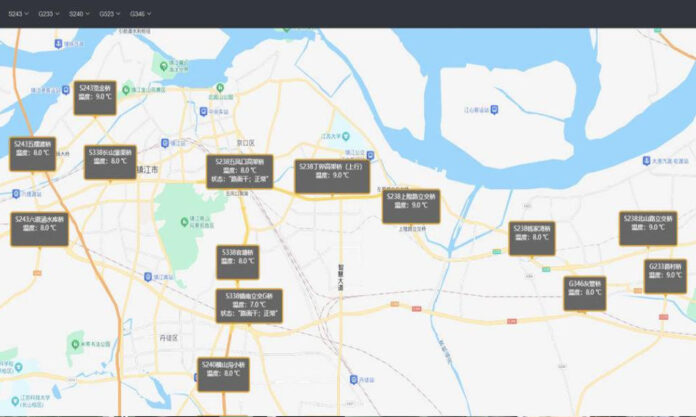Screen dimensions: 696x417
Task: Select the G233 bridge card showing 9.0℃
Action: coord(665,276)
